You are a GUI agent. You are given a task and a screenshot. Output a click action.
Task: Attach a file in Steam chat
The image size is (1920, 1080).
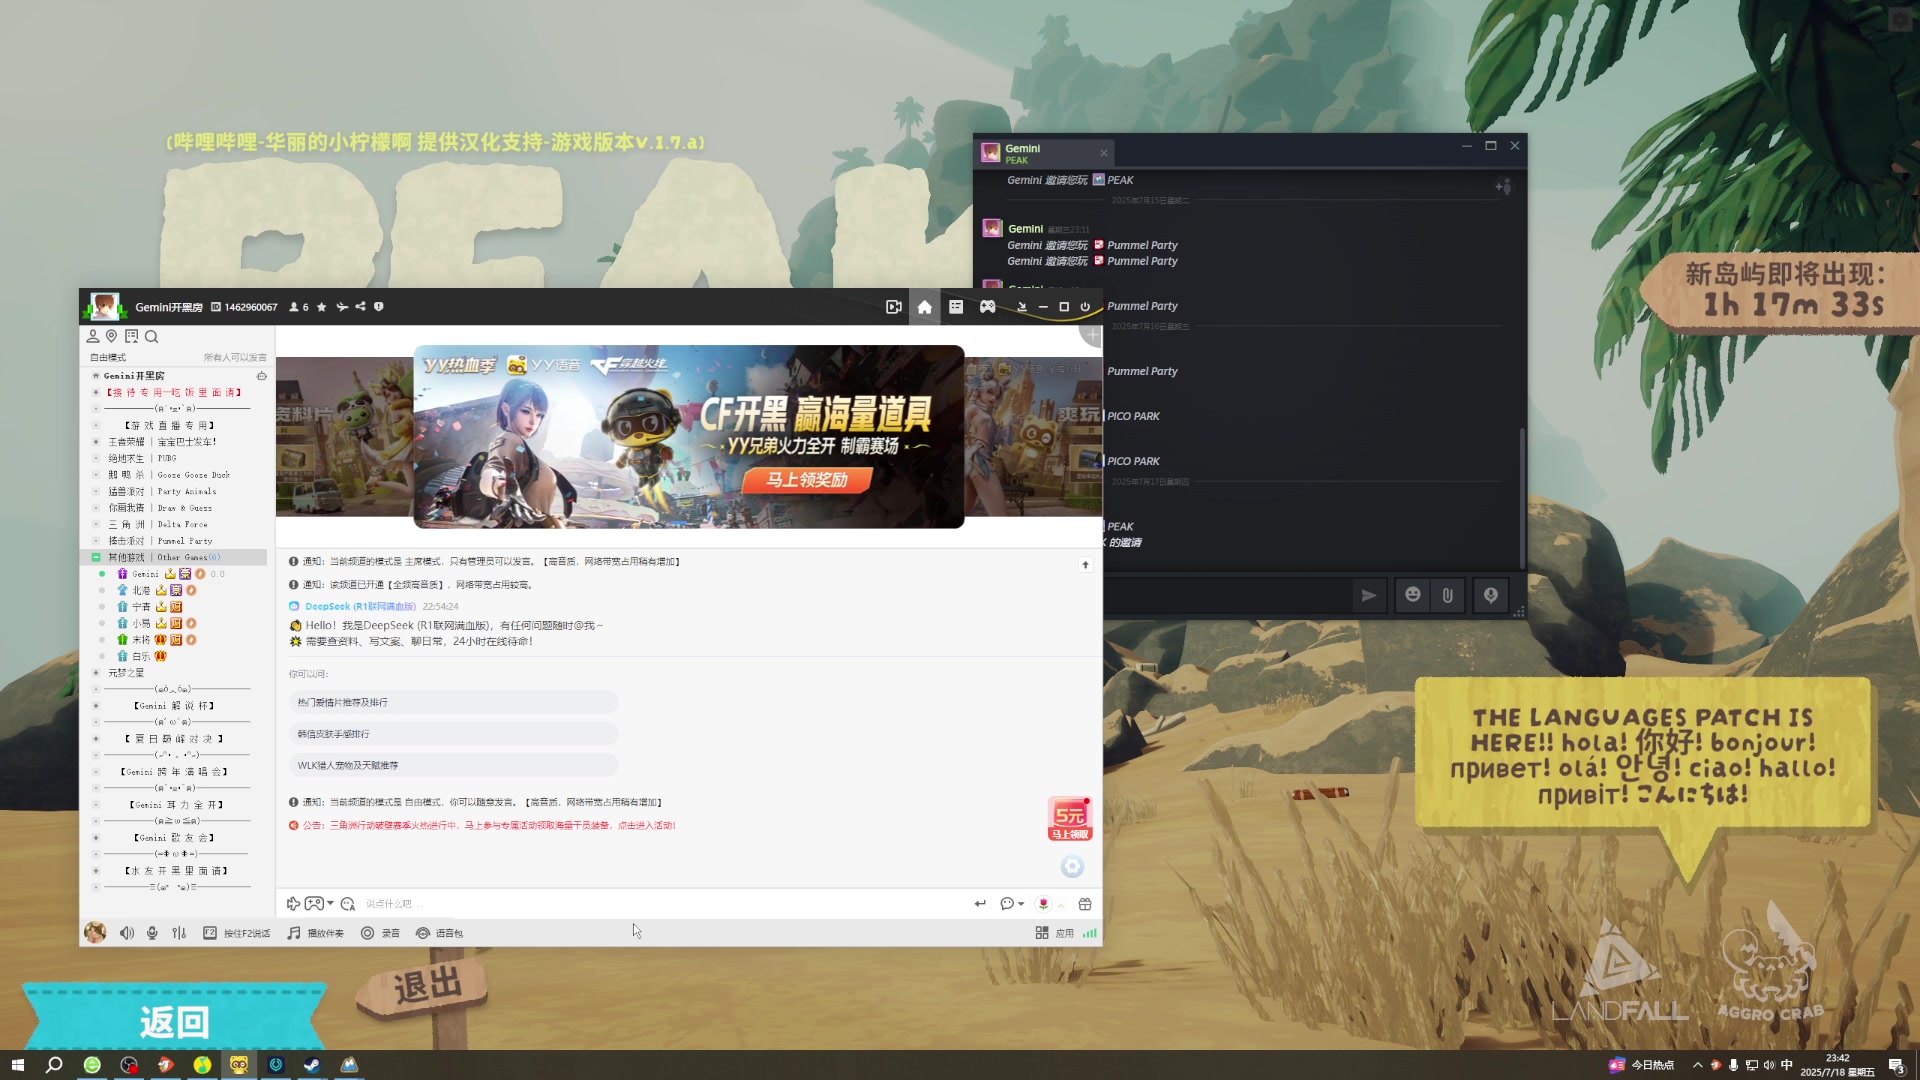click(x=1447, y=596)
